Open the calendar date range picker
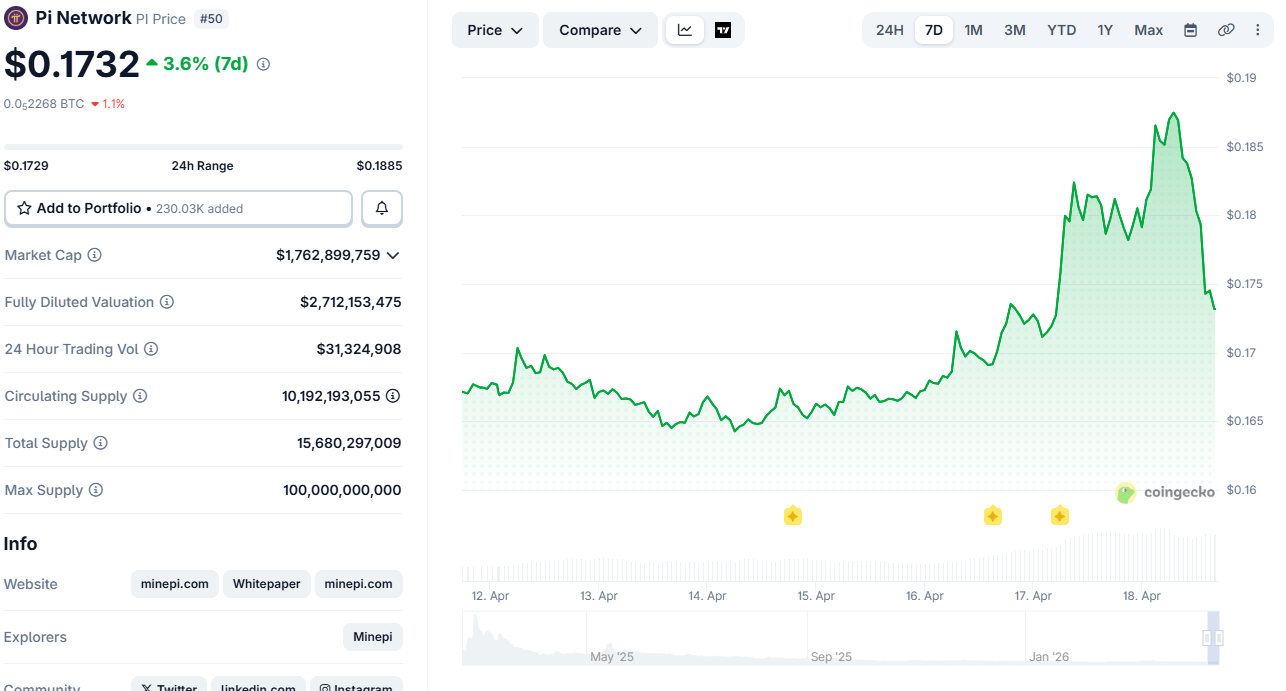The width and height of the screenshot is (1286, 691). pyautogui.click(x=1190, y=30)
